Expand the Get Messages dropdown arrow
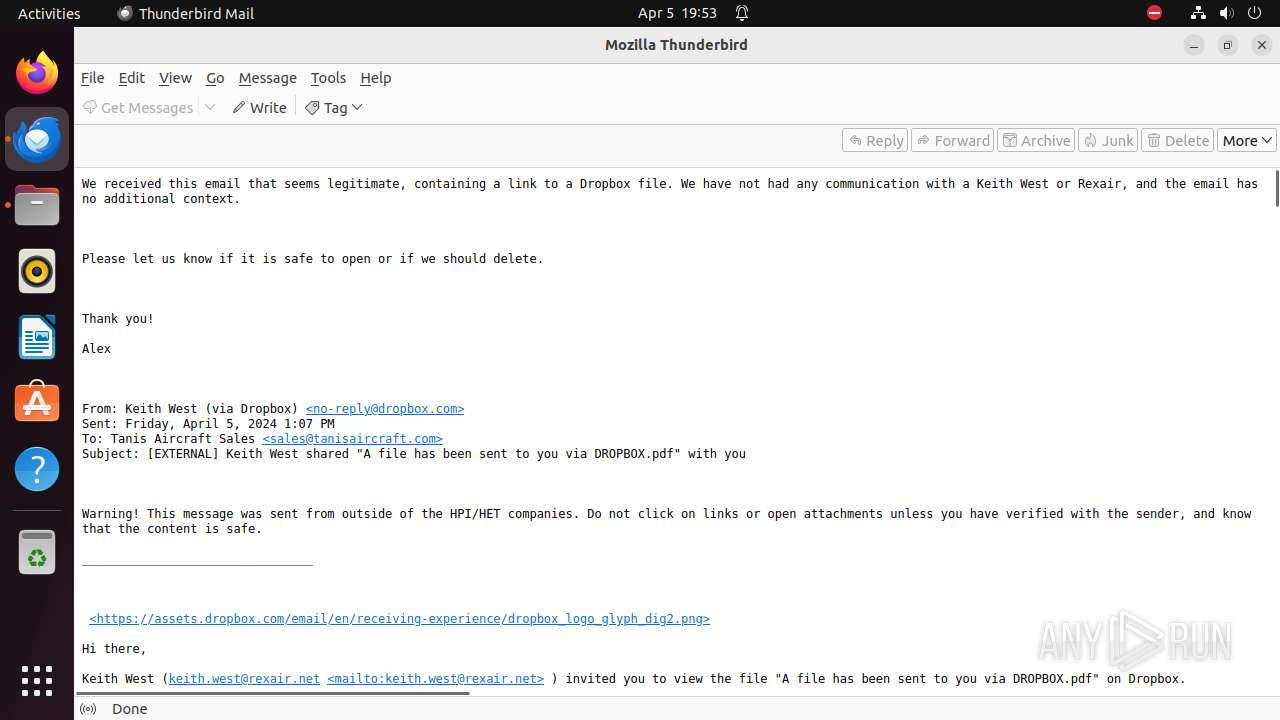1280x720 pixels. point(210,107)
